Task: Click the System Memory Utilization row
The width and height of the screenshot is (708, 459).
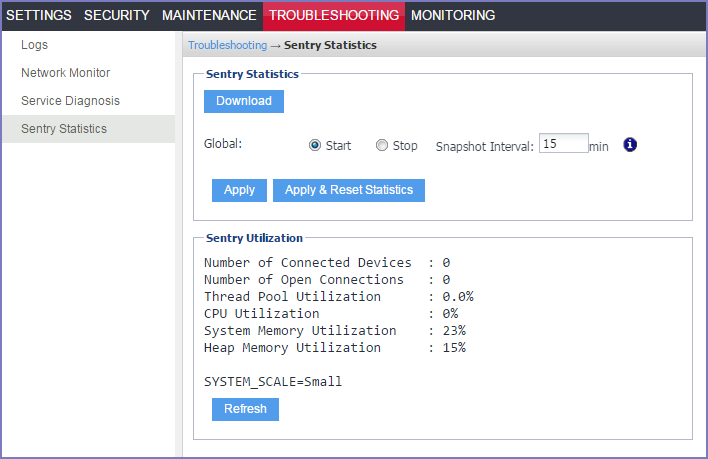Action: click(335, 331)
